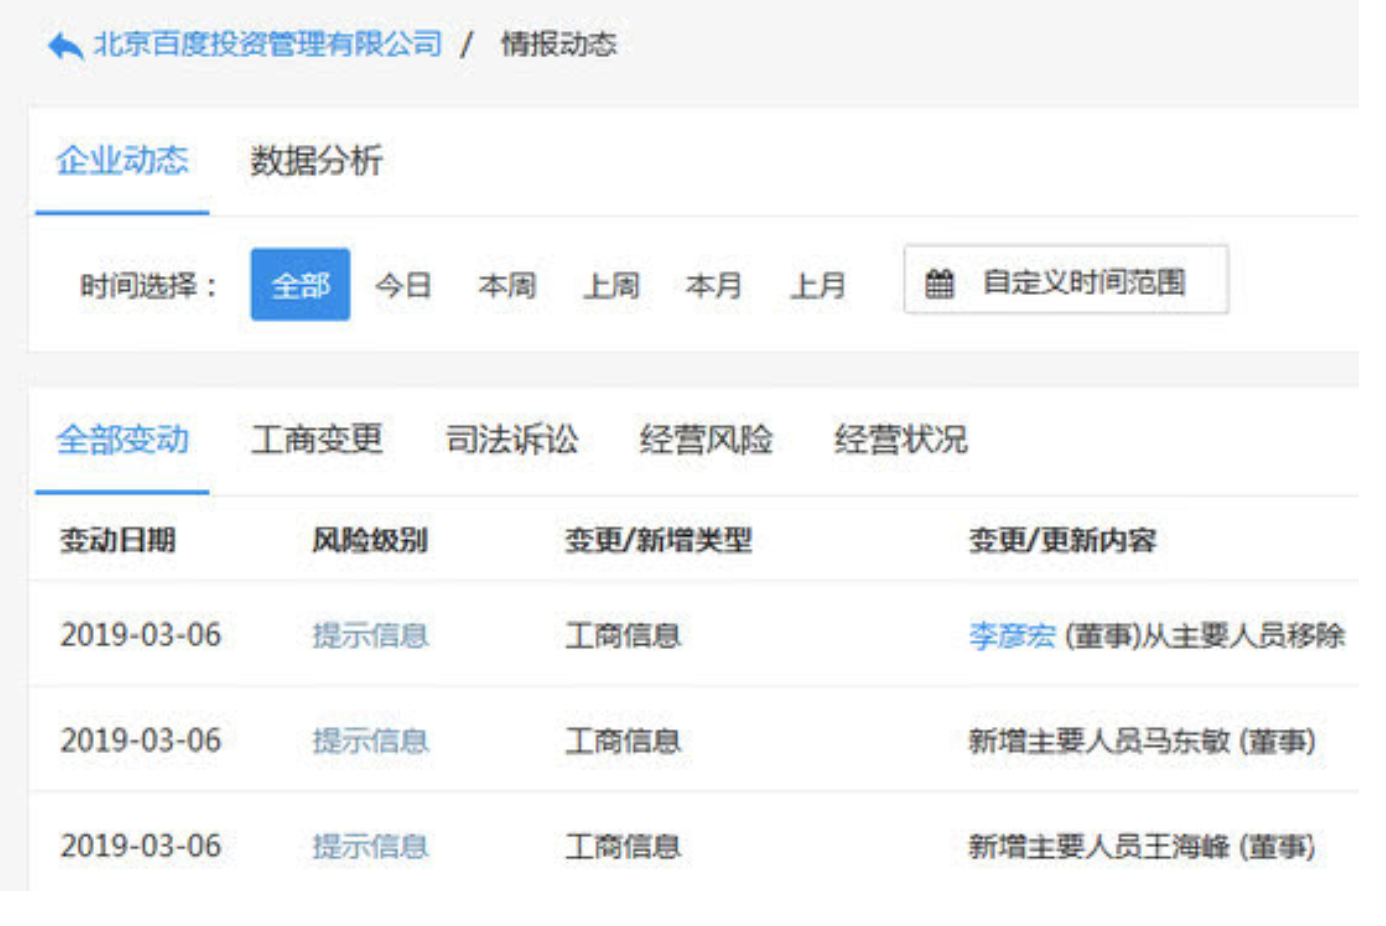Viewport: 1386px width, 926px height.
Task: Click 提示信息 in first row
Action: tap(370, 636)
